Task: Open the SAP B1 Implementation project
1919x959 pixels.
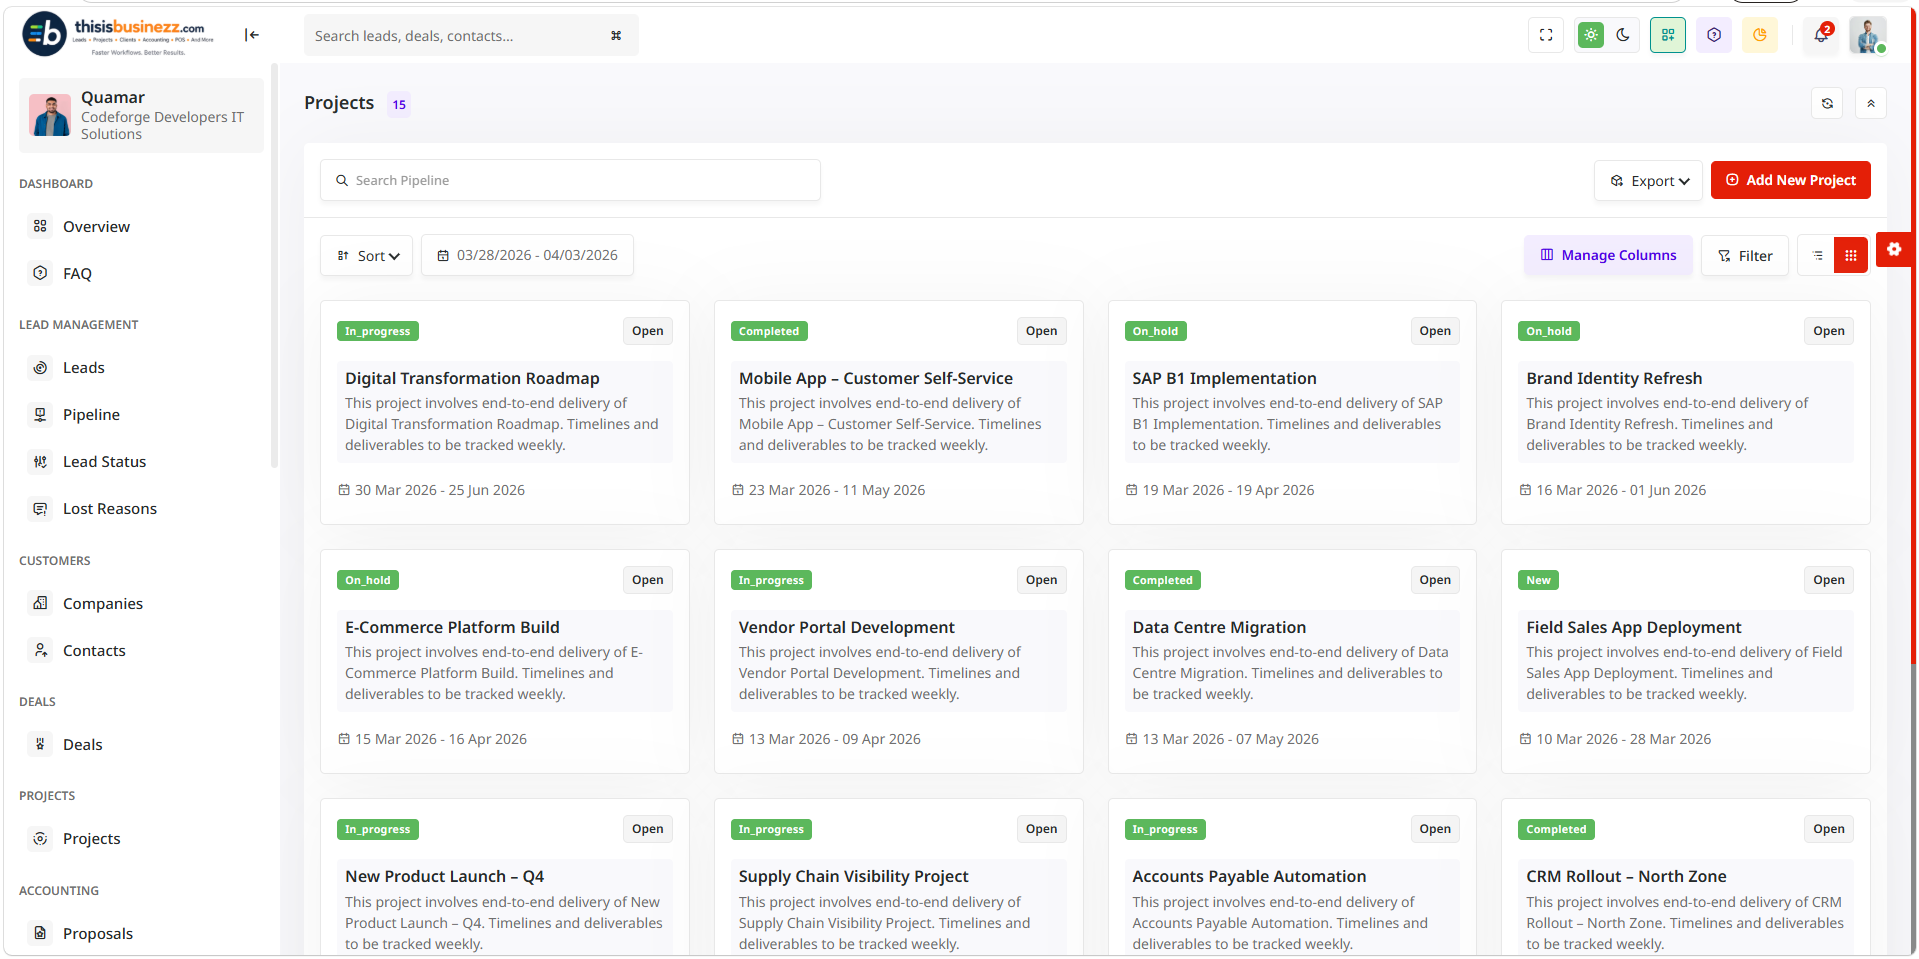Action: click(1435, 331)
